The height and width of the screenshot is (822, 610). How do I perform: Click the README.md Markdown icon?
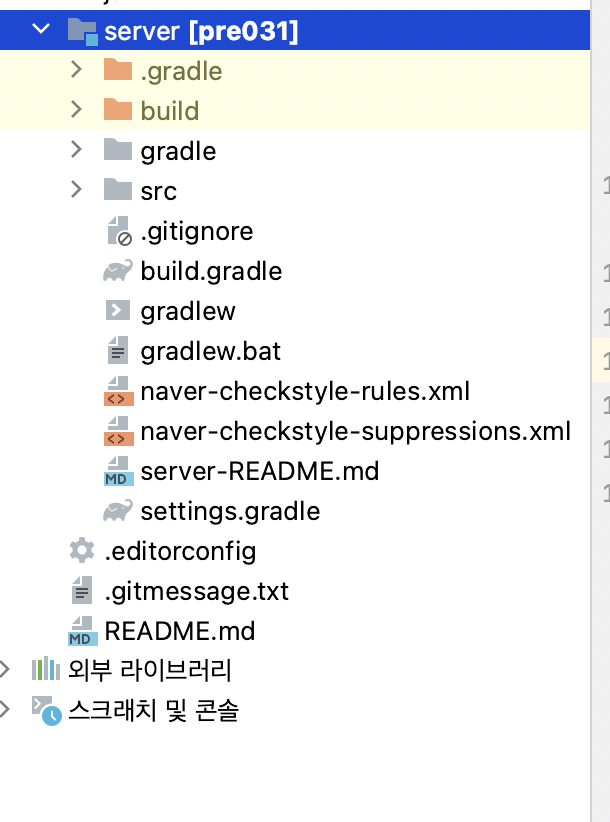[x=83, y=631]
